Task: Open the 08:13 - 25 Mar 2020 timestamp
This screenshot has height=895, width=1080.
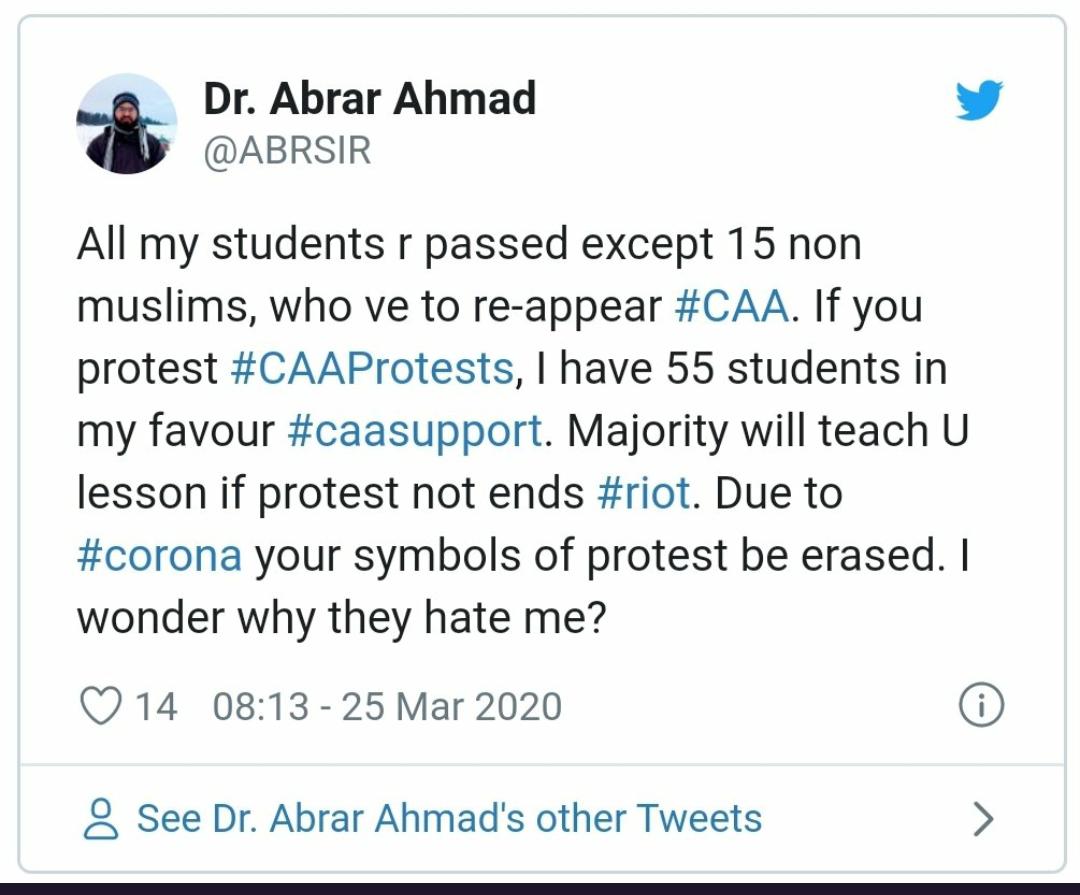Action: point(387,707)
